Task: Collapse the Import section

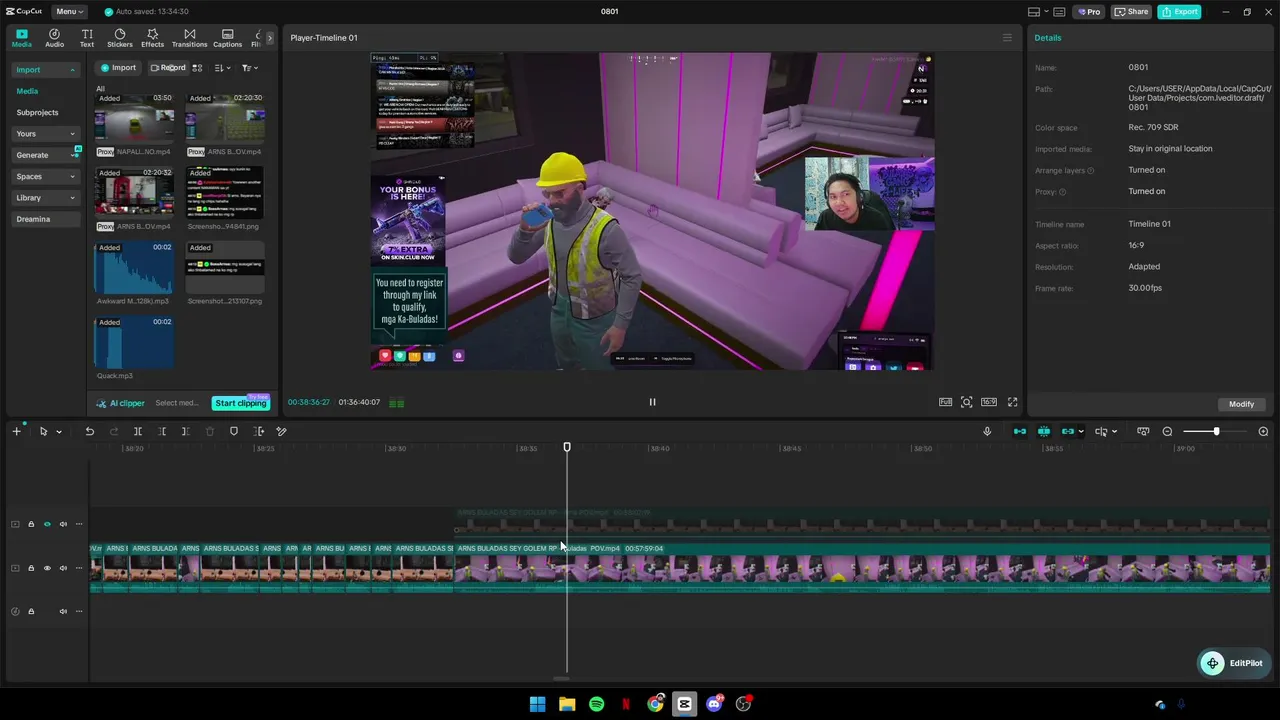Action: coord(45,70)
